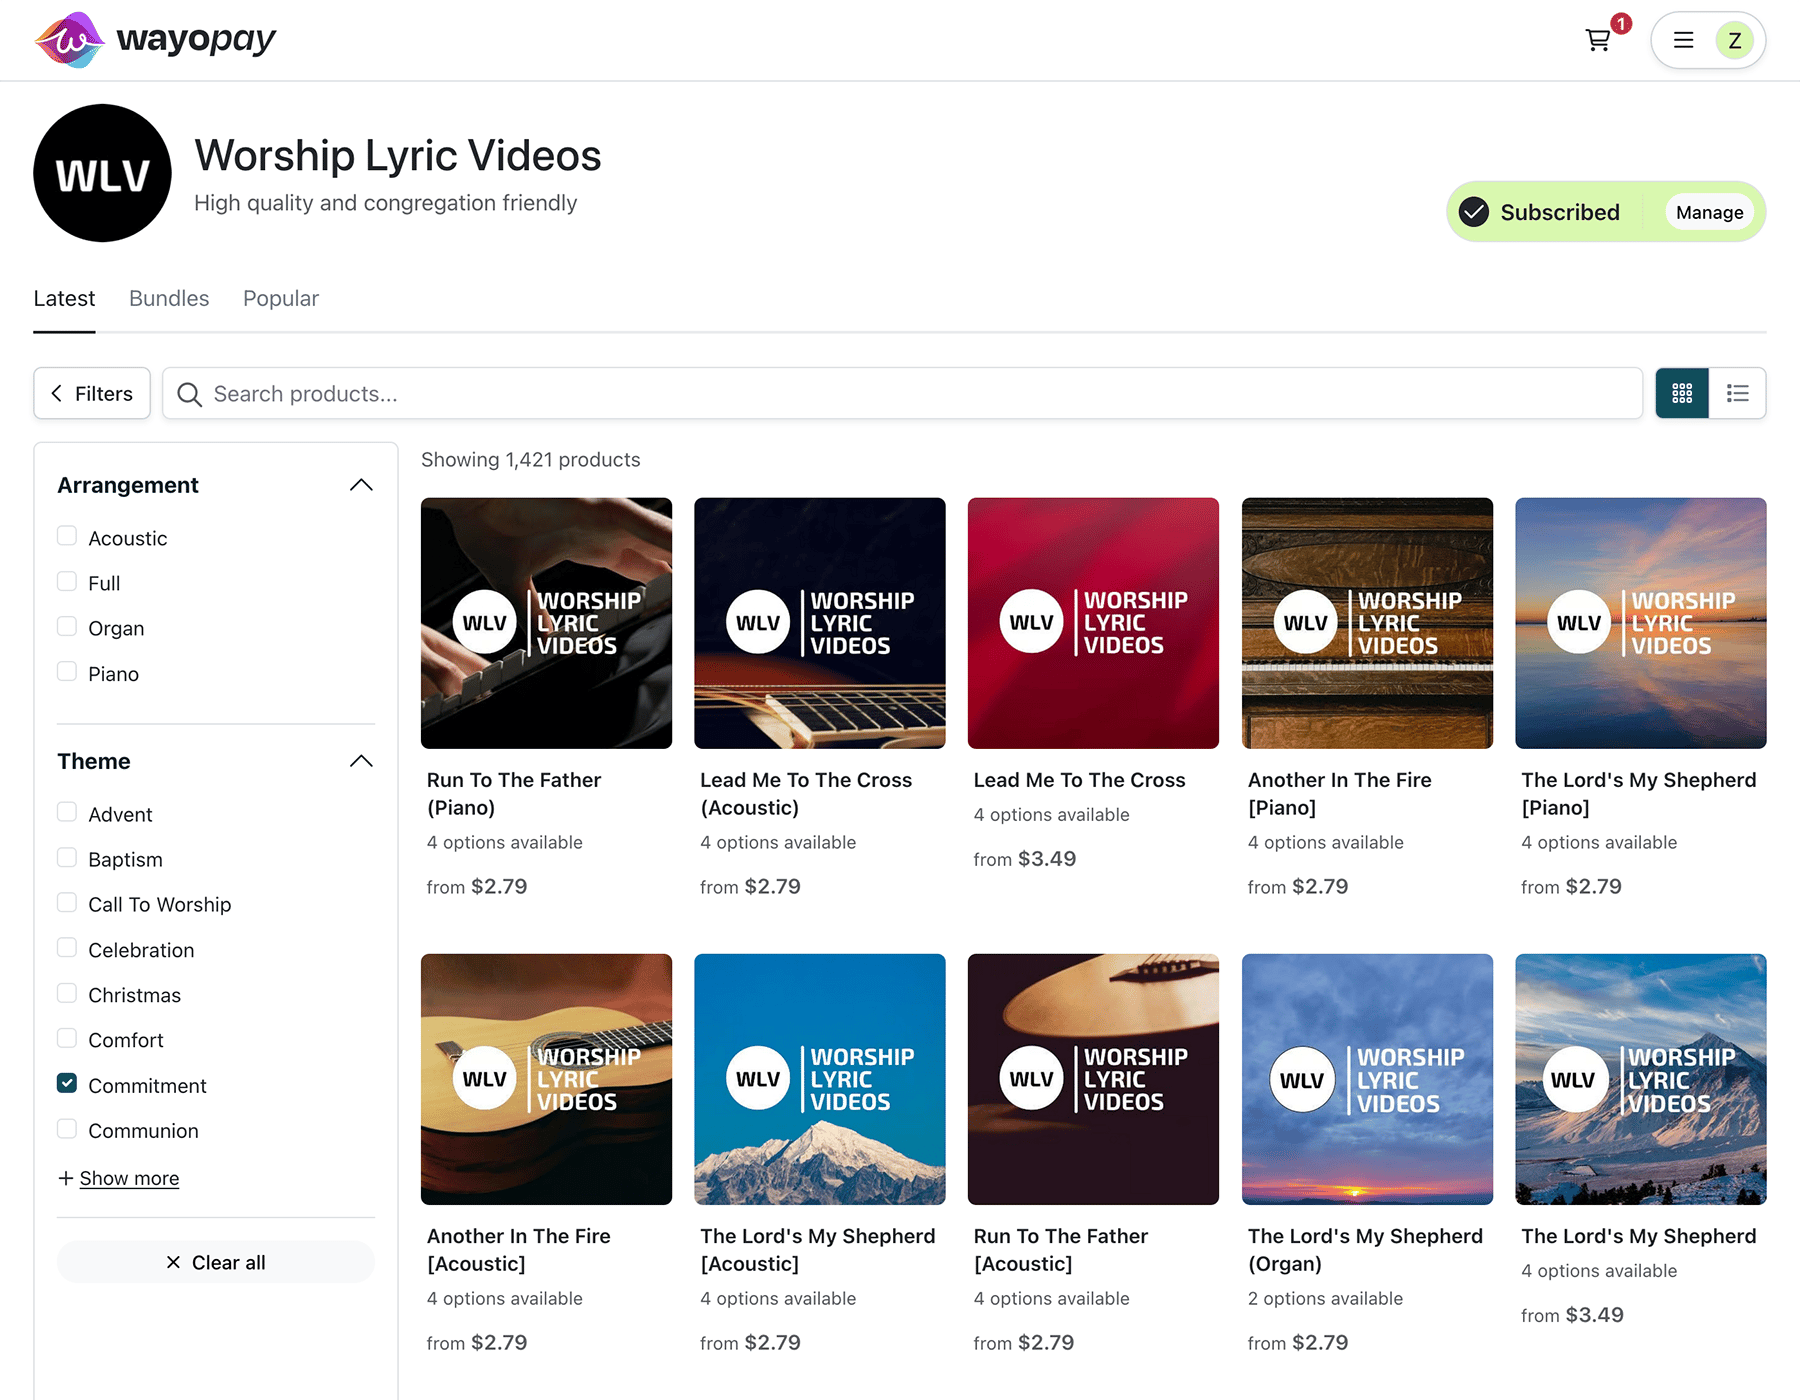
Task: Manage the subscription
Action: (x=1709, y=212)
